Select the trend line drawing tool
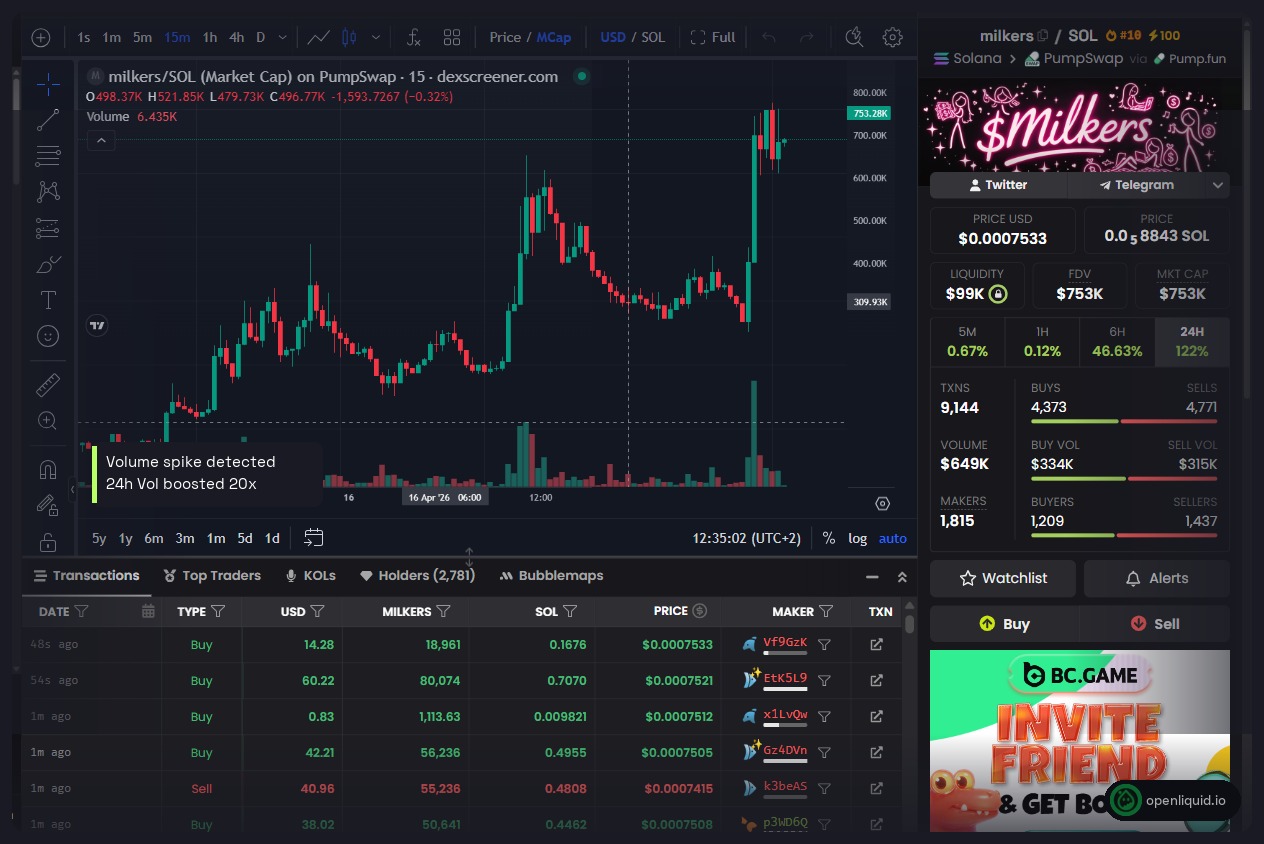The width and height of the screenshot is (1264, 844). [48, 120]
